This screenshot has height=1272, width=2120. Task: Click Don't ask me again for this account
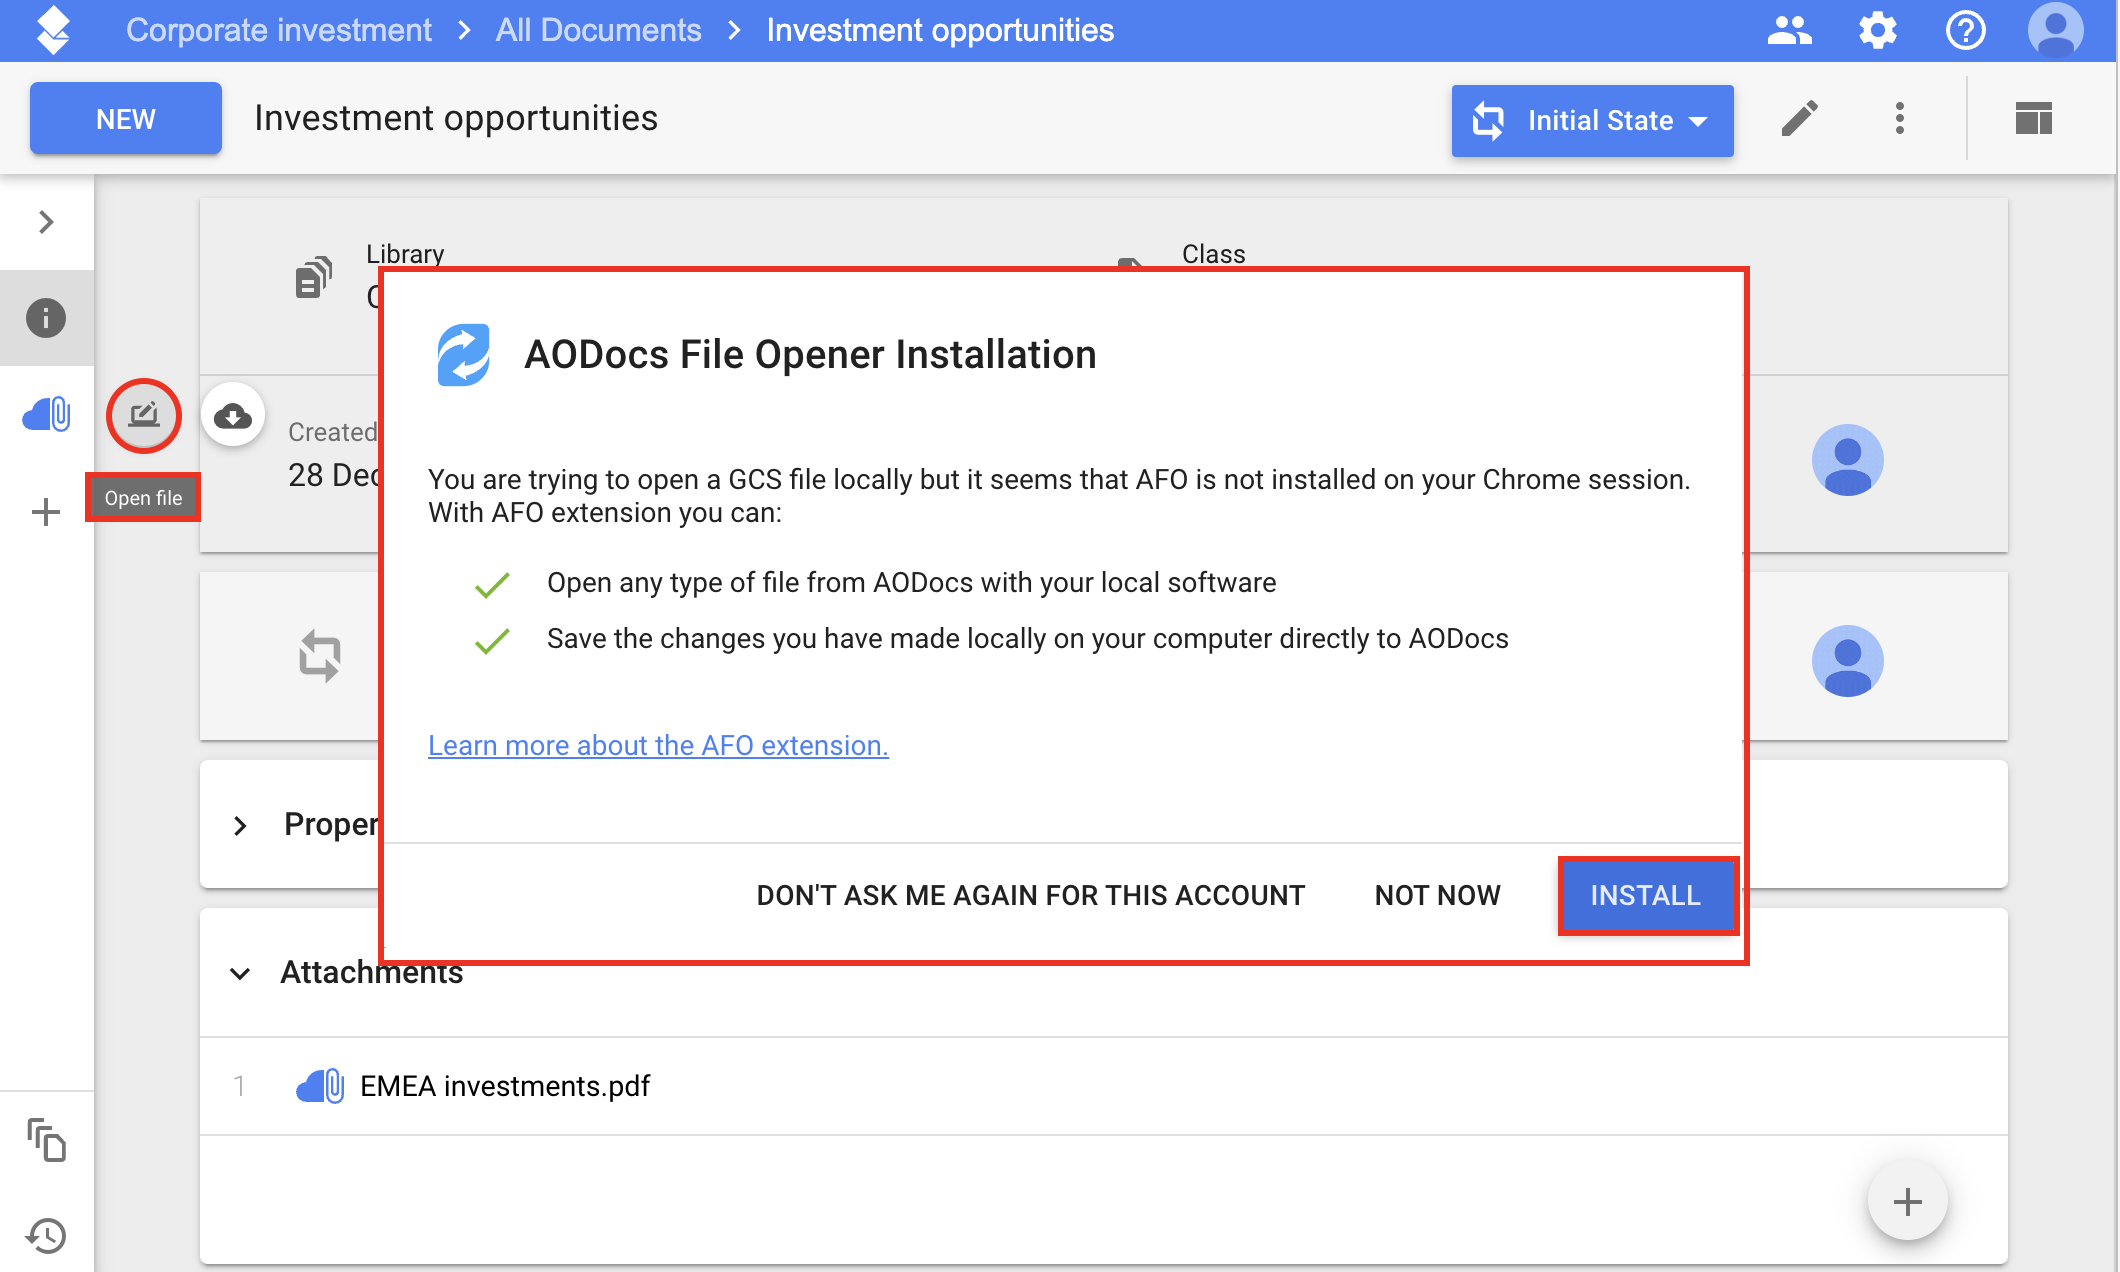click(x=1030, y=895)
